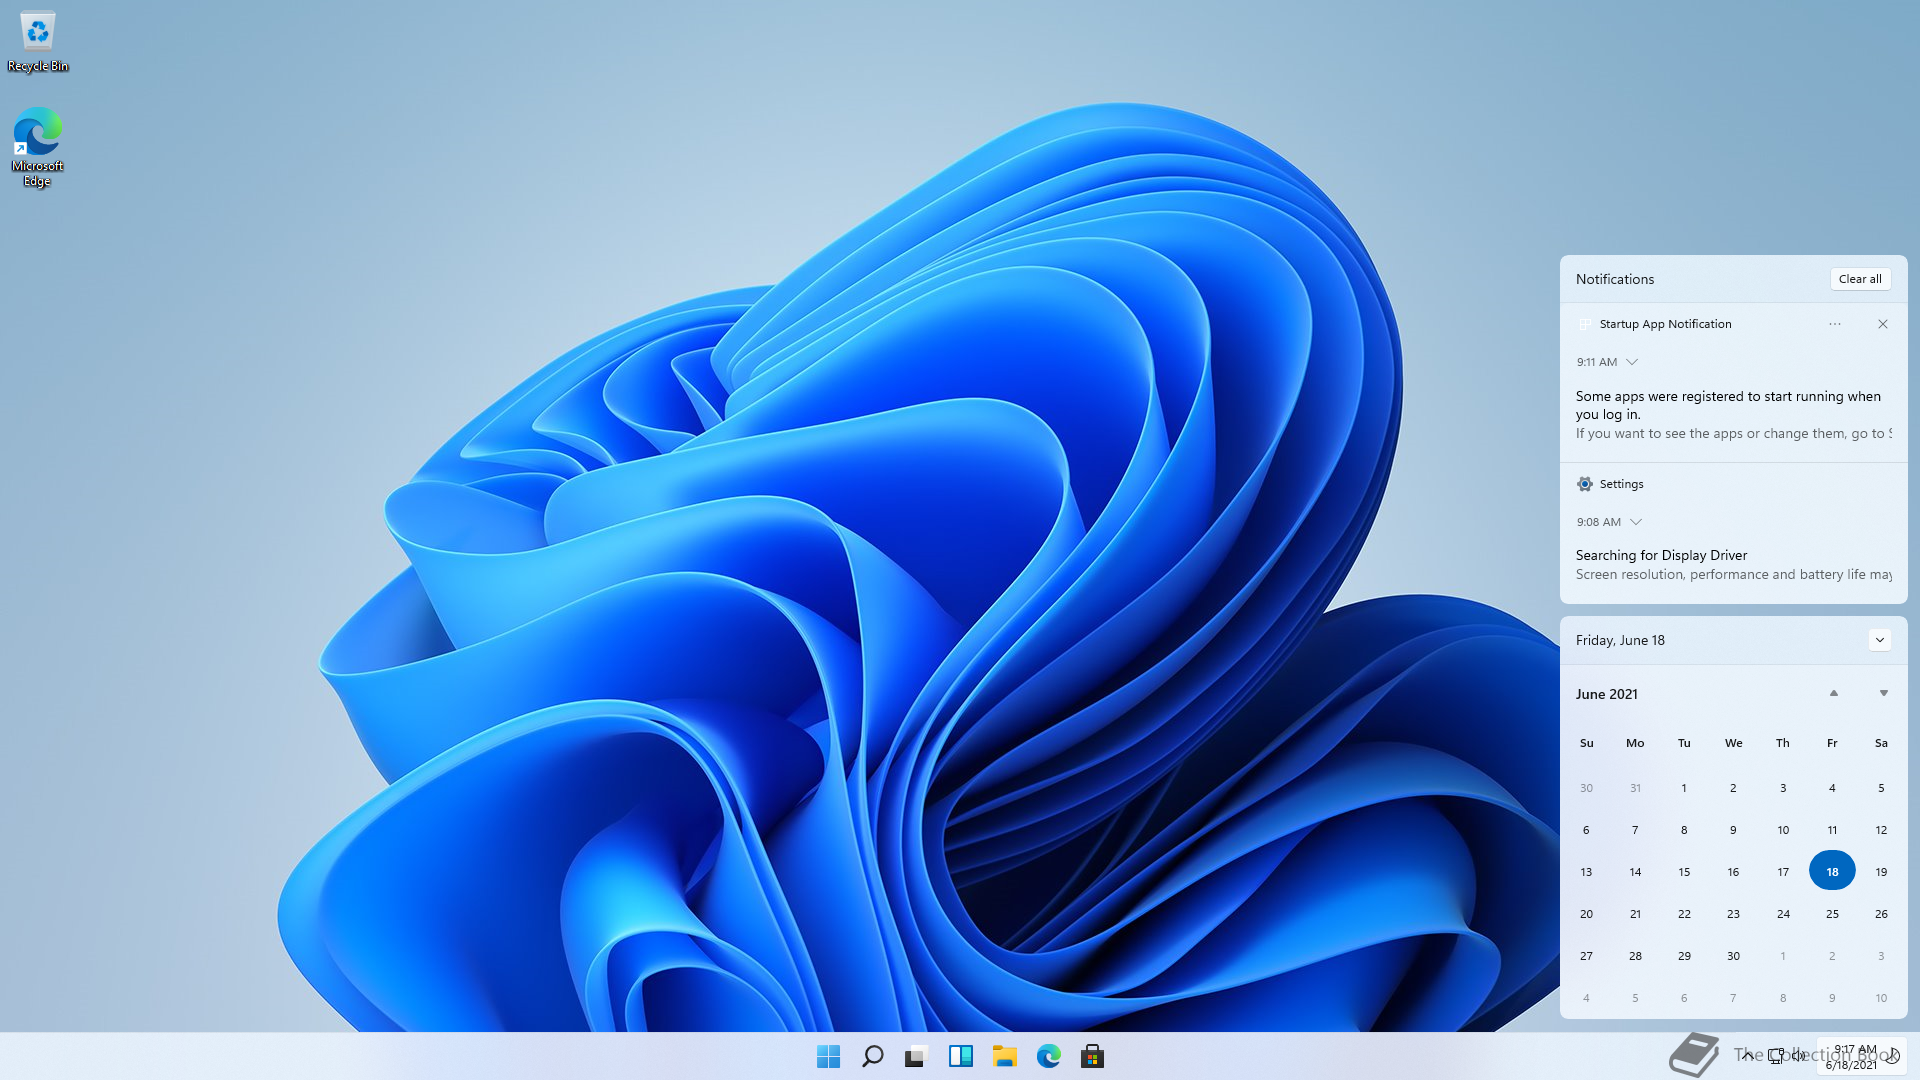This screenshot has height=1080, width=1920.
Task: Select June 14 in the calendar
Action: coord(1635,872)
